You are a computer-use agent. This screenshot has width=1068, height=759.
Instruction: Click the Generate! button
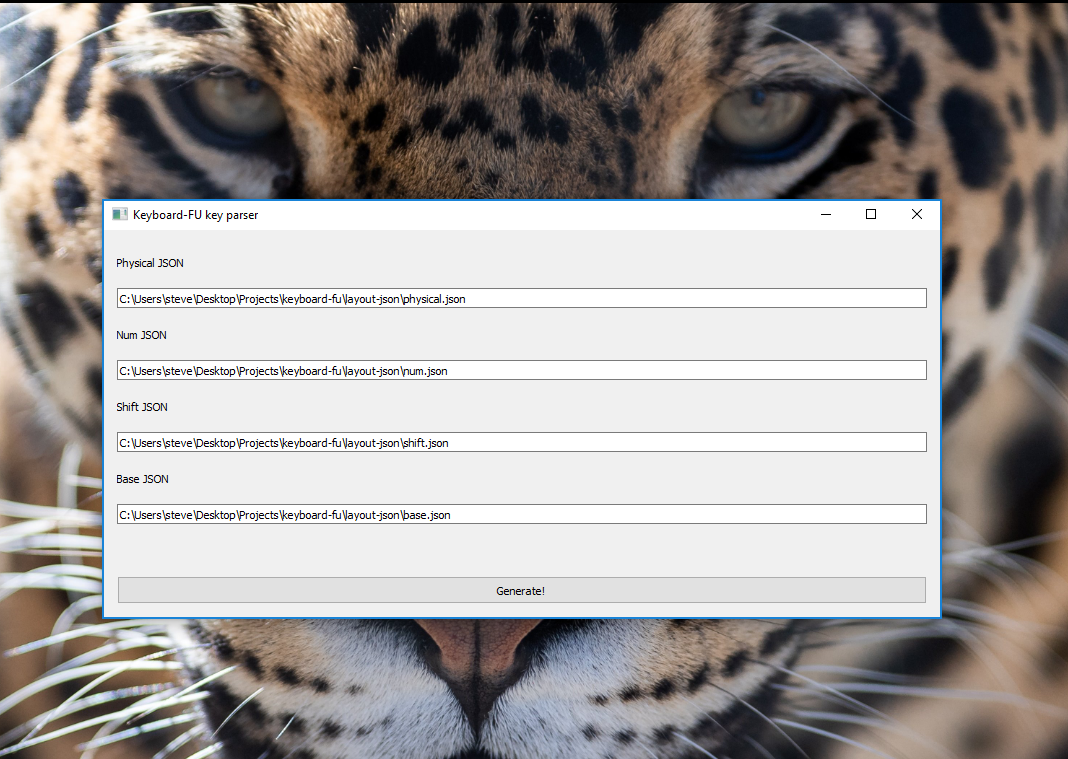point(521,590)
